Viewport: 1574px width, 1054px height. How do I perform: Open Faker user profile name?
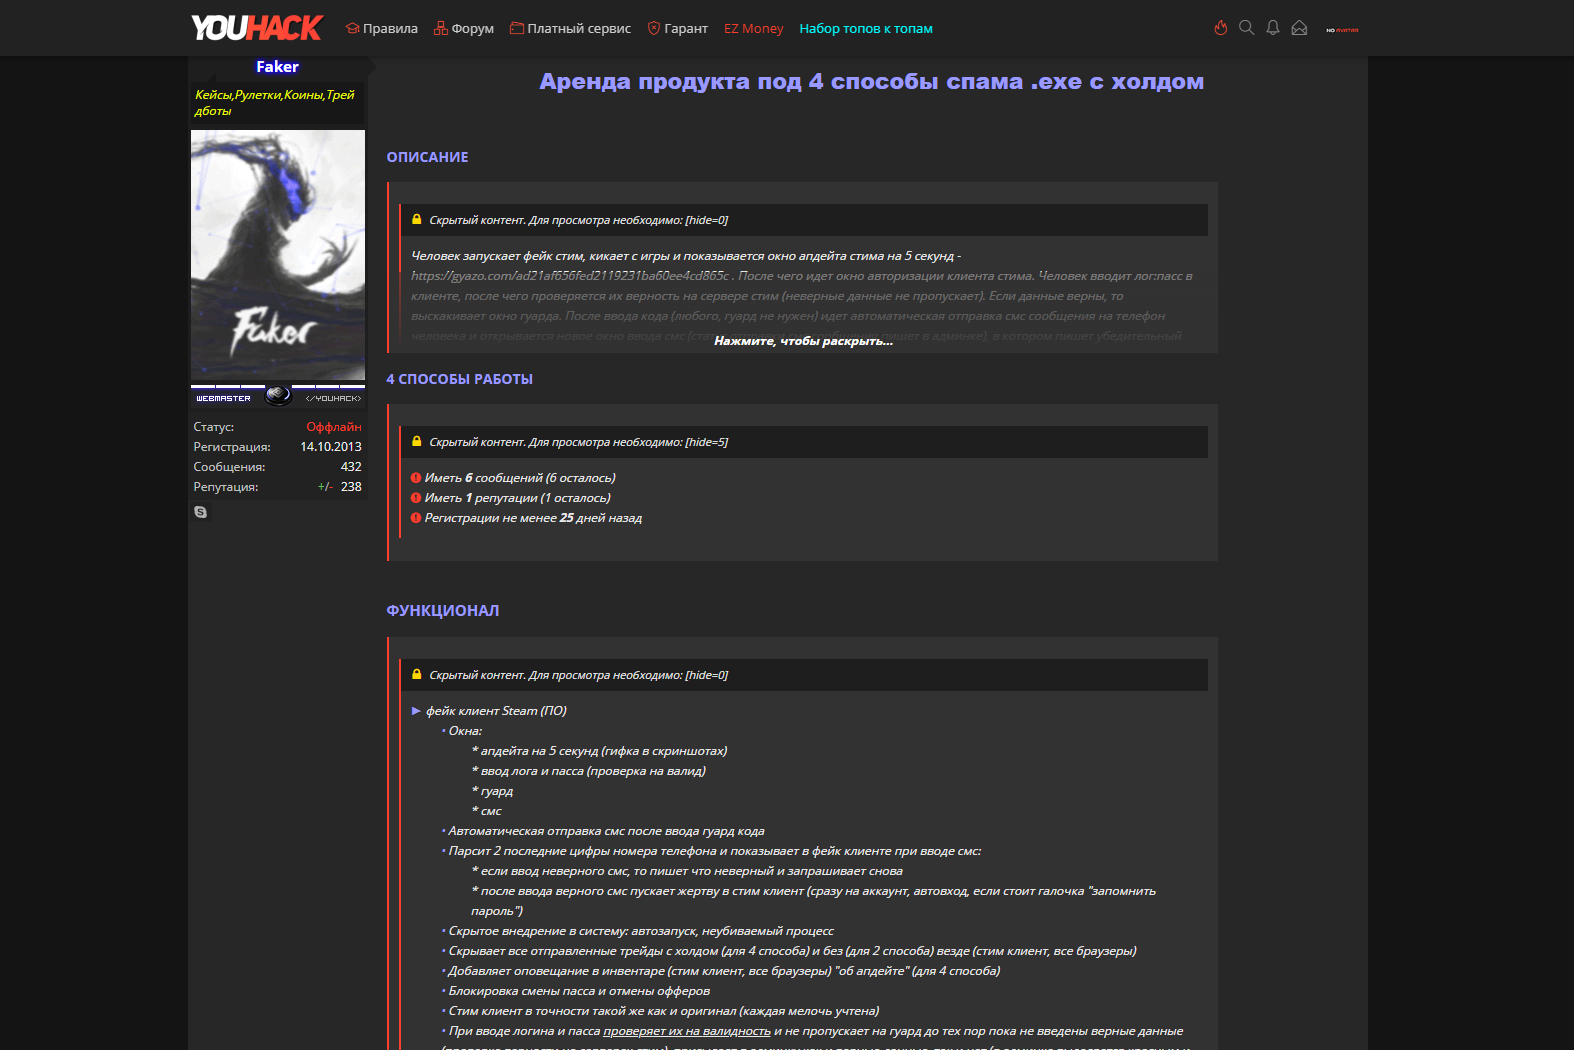point(277,67)
